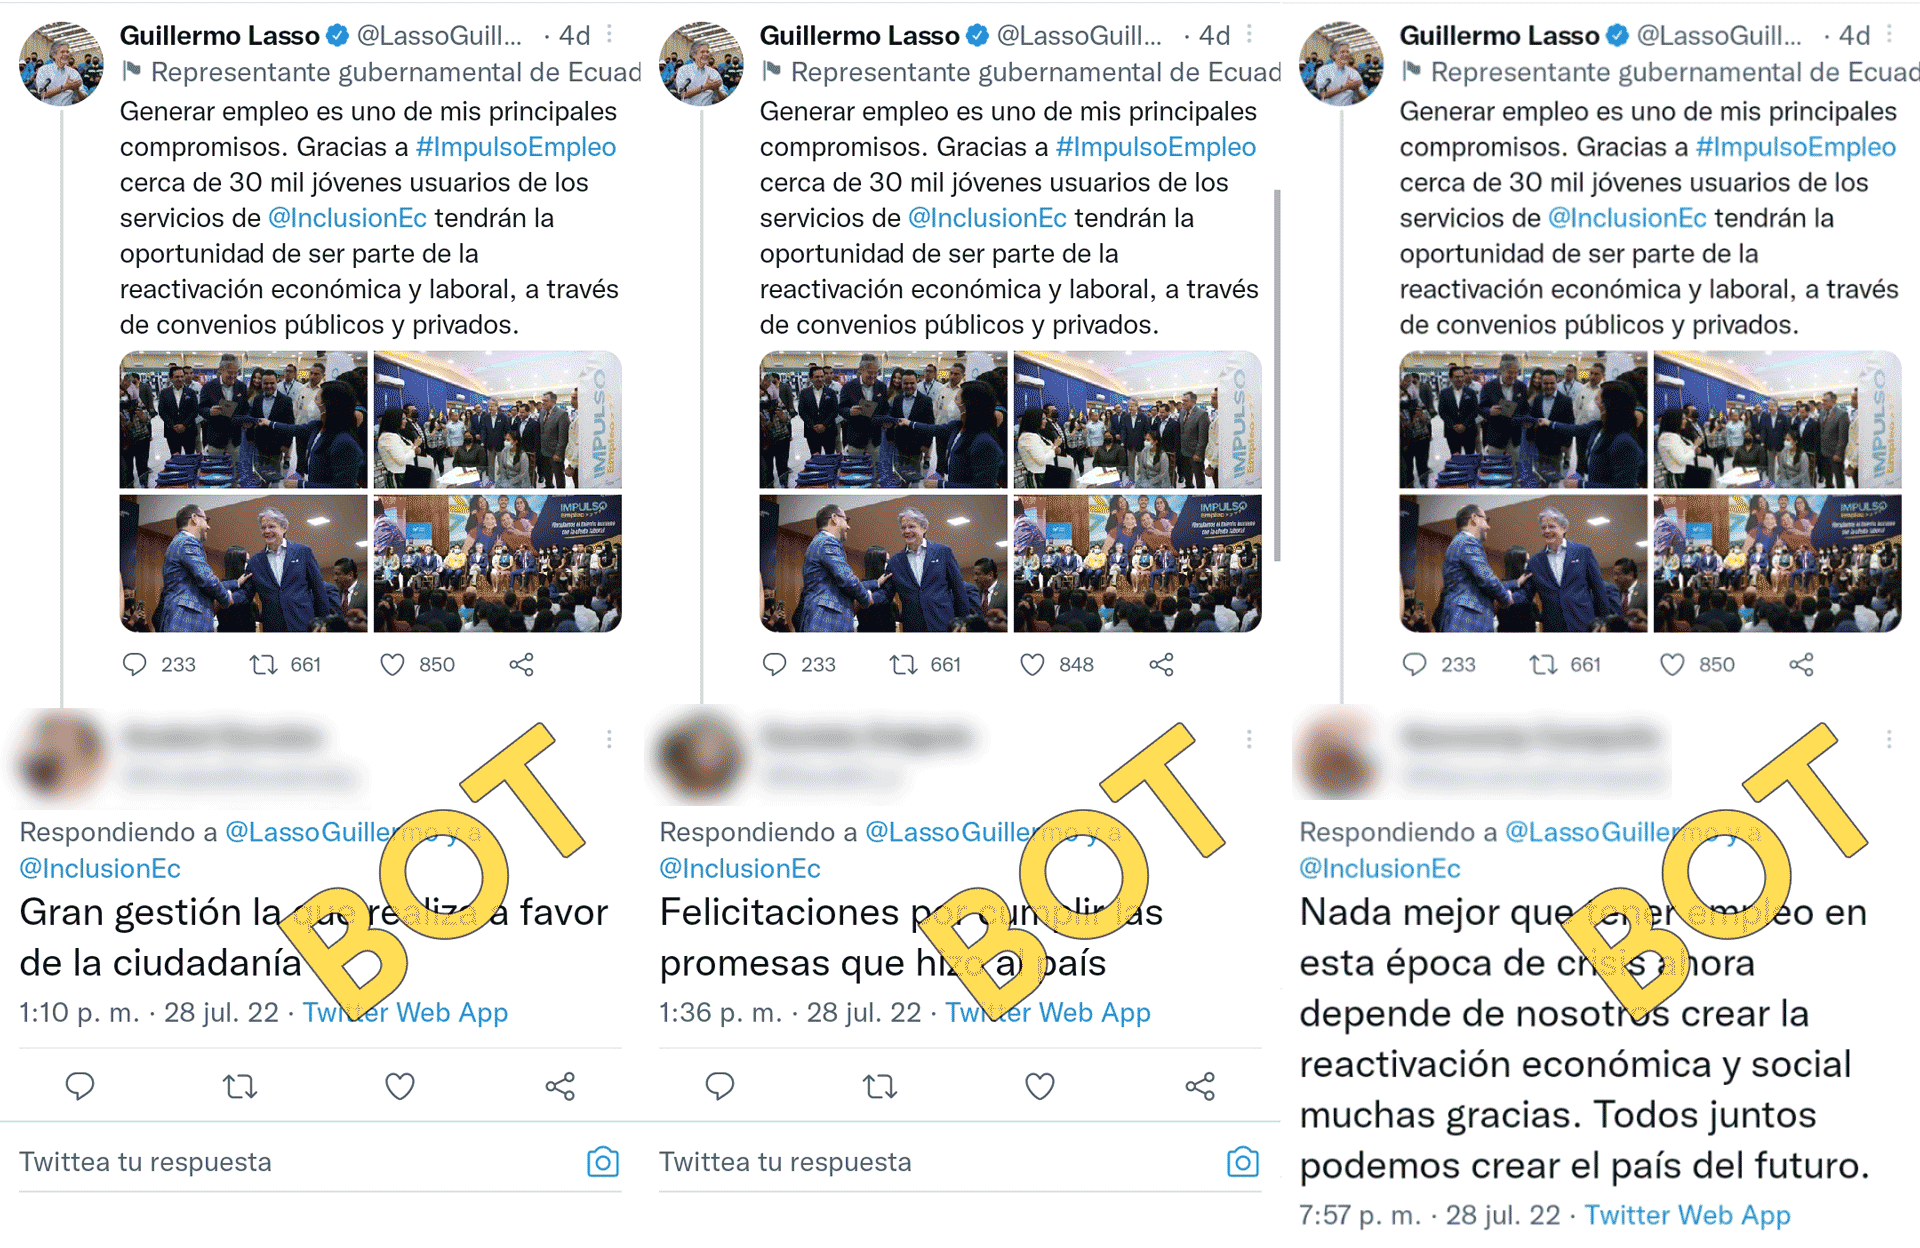Like the tweet showing 848 likes
Image resolution: width=1920 pixels, height=1248 pixels.
coord(1032,664)
